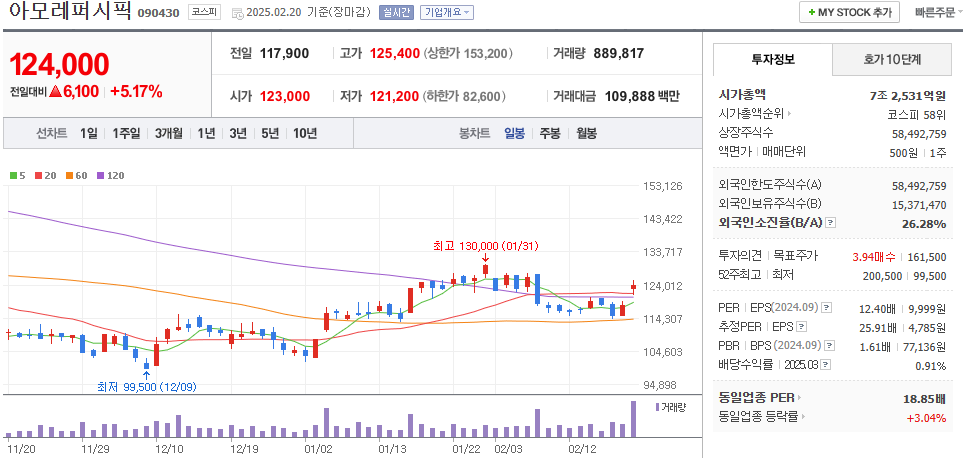Screen dimensions: 966x458
Task: Click the 아모레퍼시픽 stock name heading
Action: 70,11
